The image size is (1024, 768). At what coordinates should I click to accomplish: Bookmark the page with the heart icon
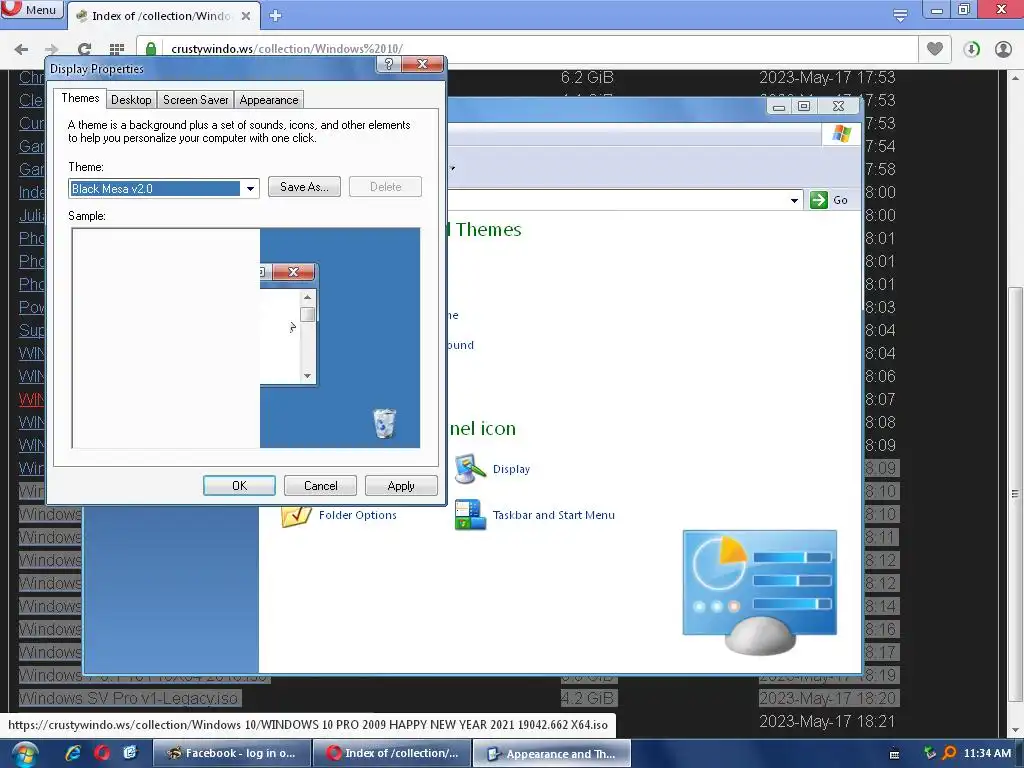coord(935,49)
